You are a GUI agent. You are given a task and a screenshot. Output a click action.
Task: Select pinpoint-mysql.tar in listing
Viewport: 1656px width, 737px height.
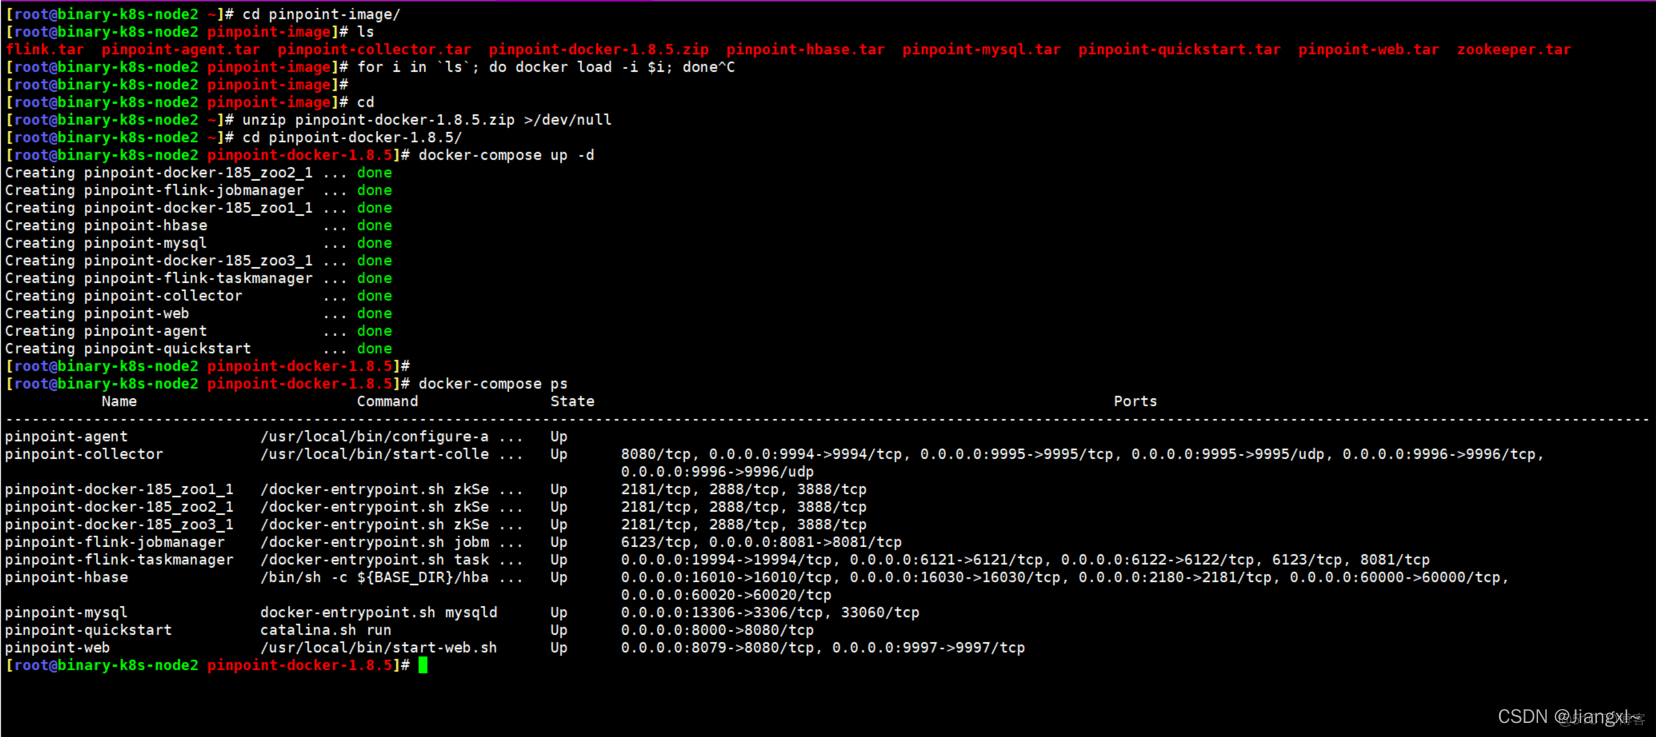[x=982, y=50]
